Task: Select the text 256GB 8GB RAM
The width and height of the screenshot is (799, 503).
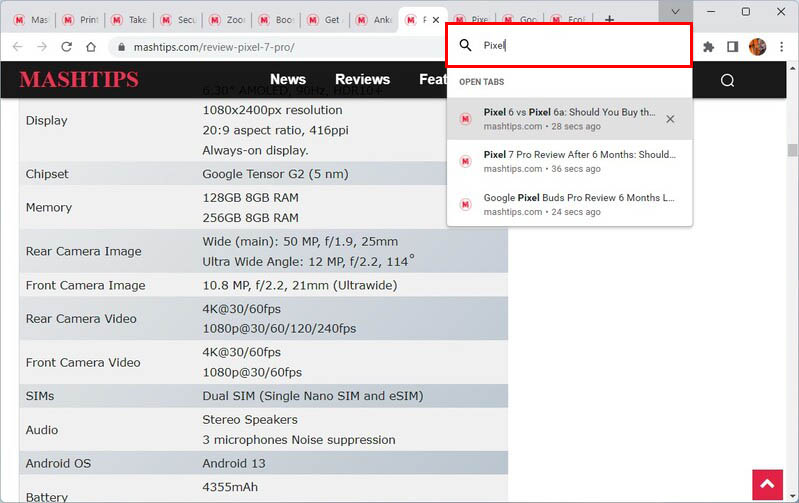Action: [250, 218]
